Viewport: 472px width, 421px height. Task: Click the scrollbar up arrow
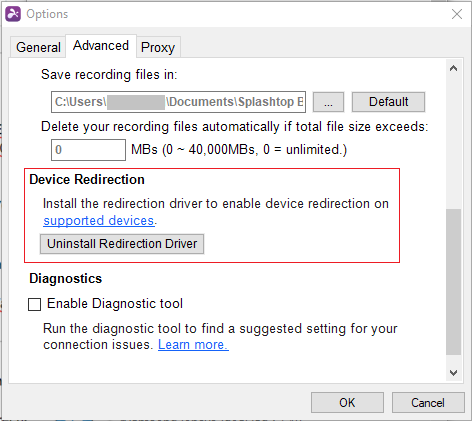click(x=453, y=69)
